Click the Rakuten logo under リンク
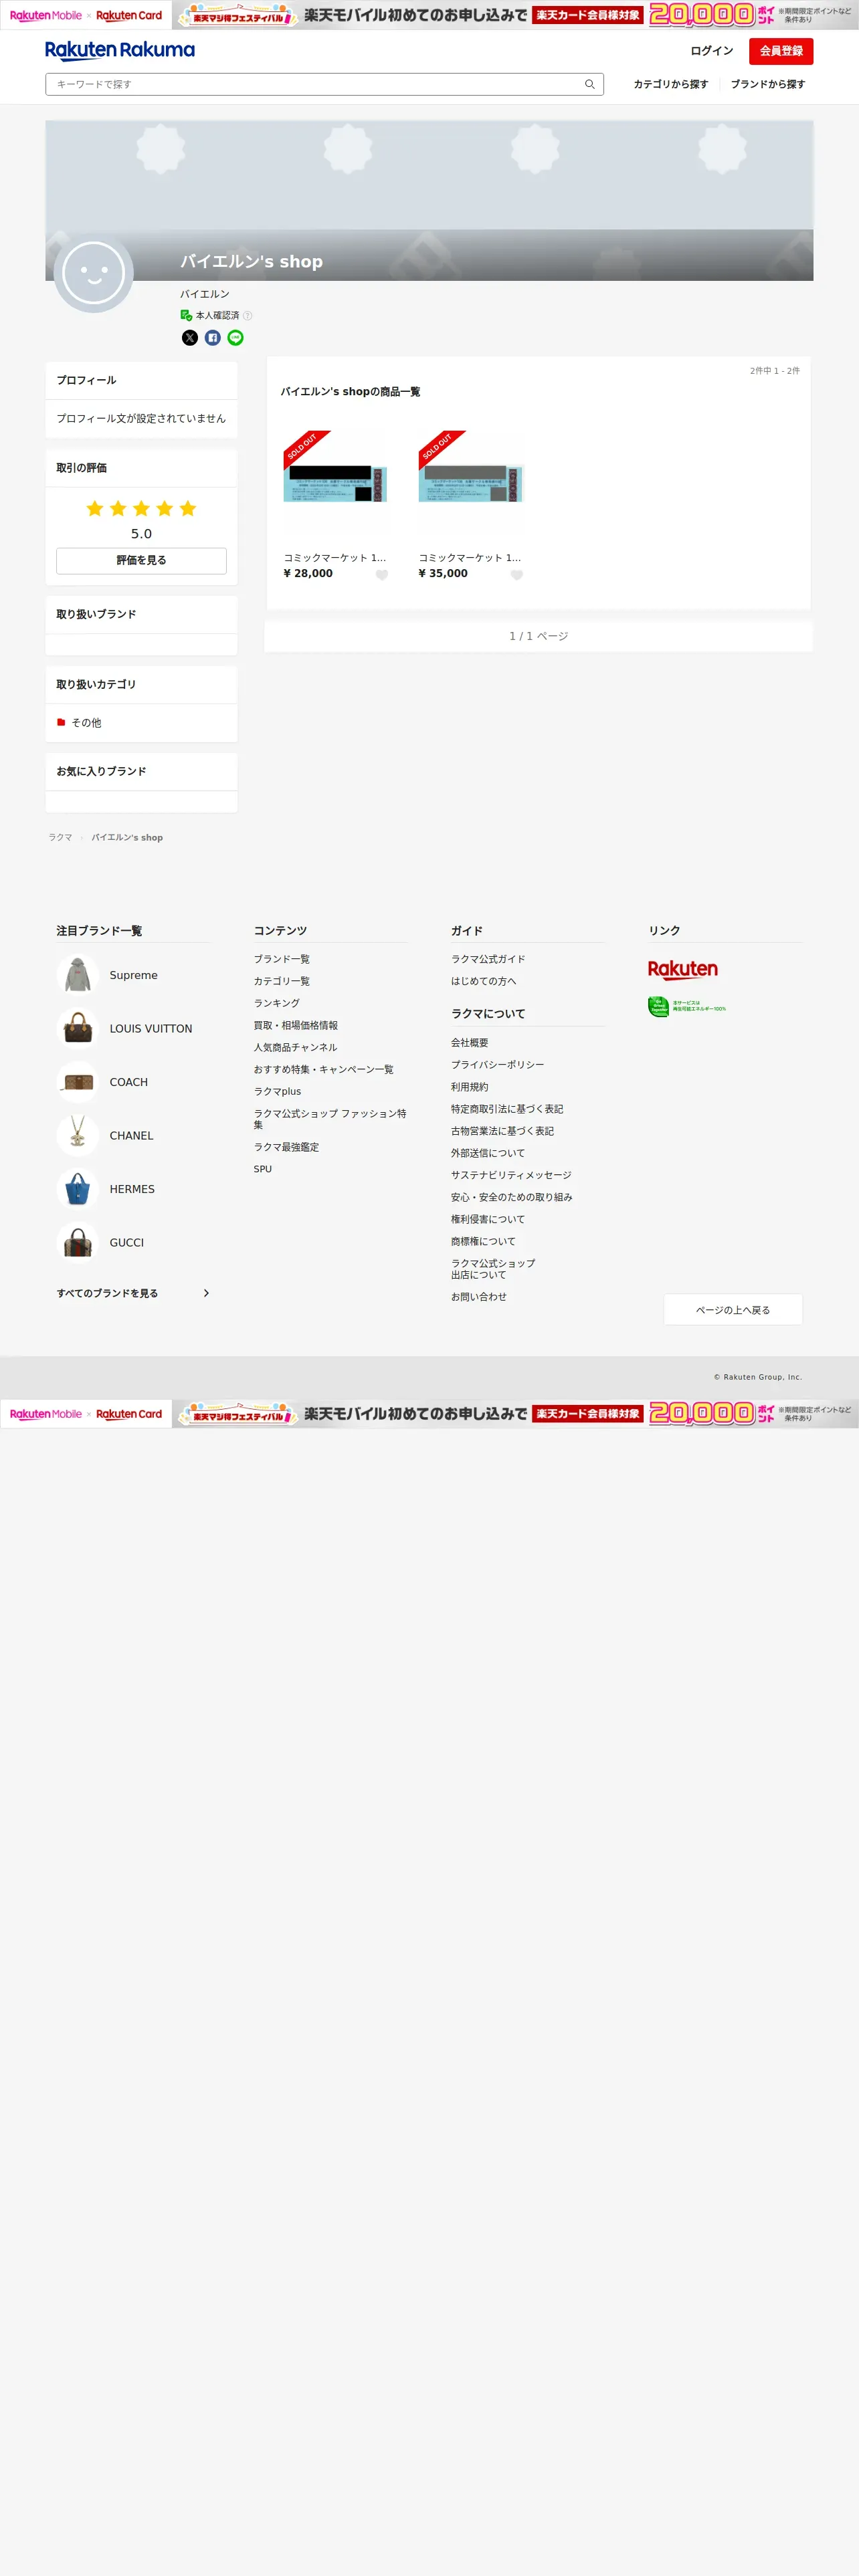The height and width of the screenshot is (2576, 859). click(683, 969)
